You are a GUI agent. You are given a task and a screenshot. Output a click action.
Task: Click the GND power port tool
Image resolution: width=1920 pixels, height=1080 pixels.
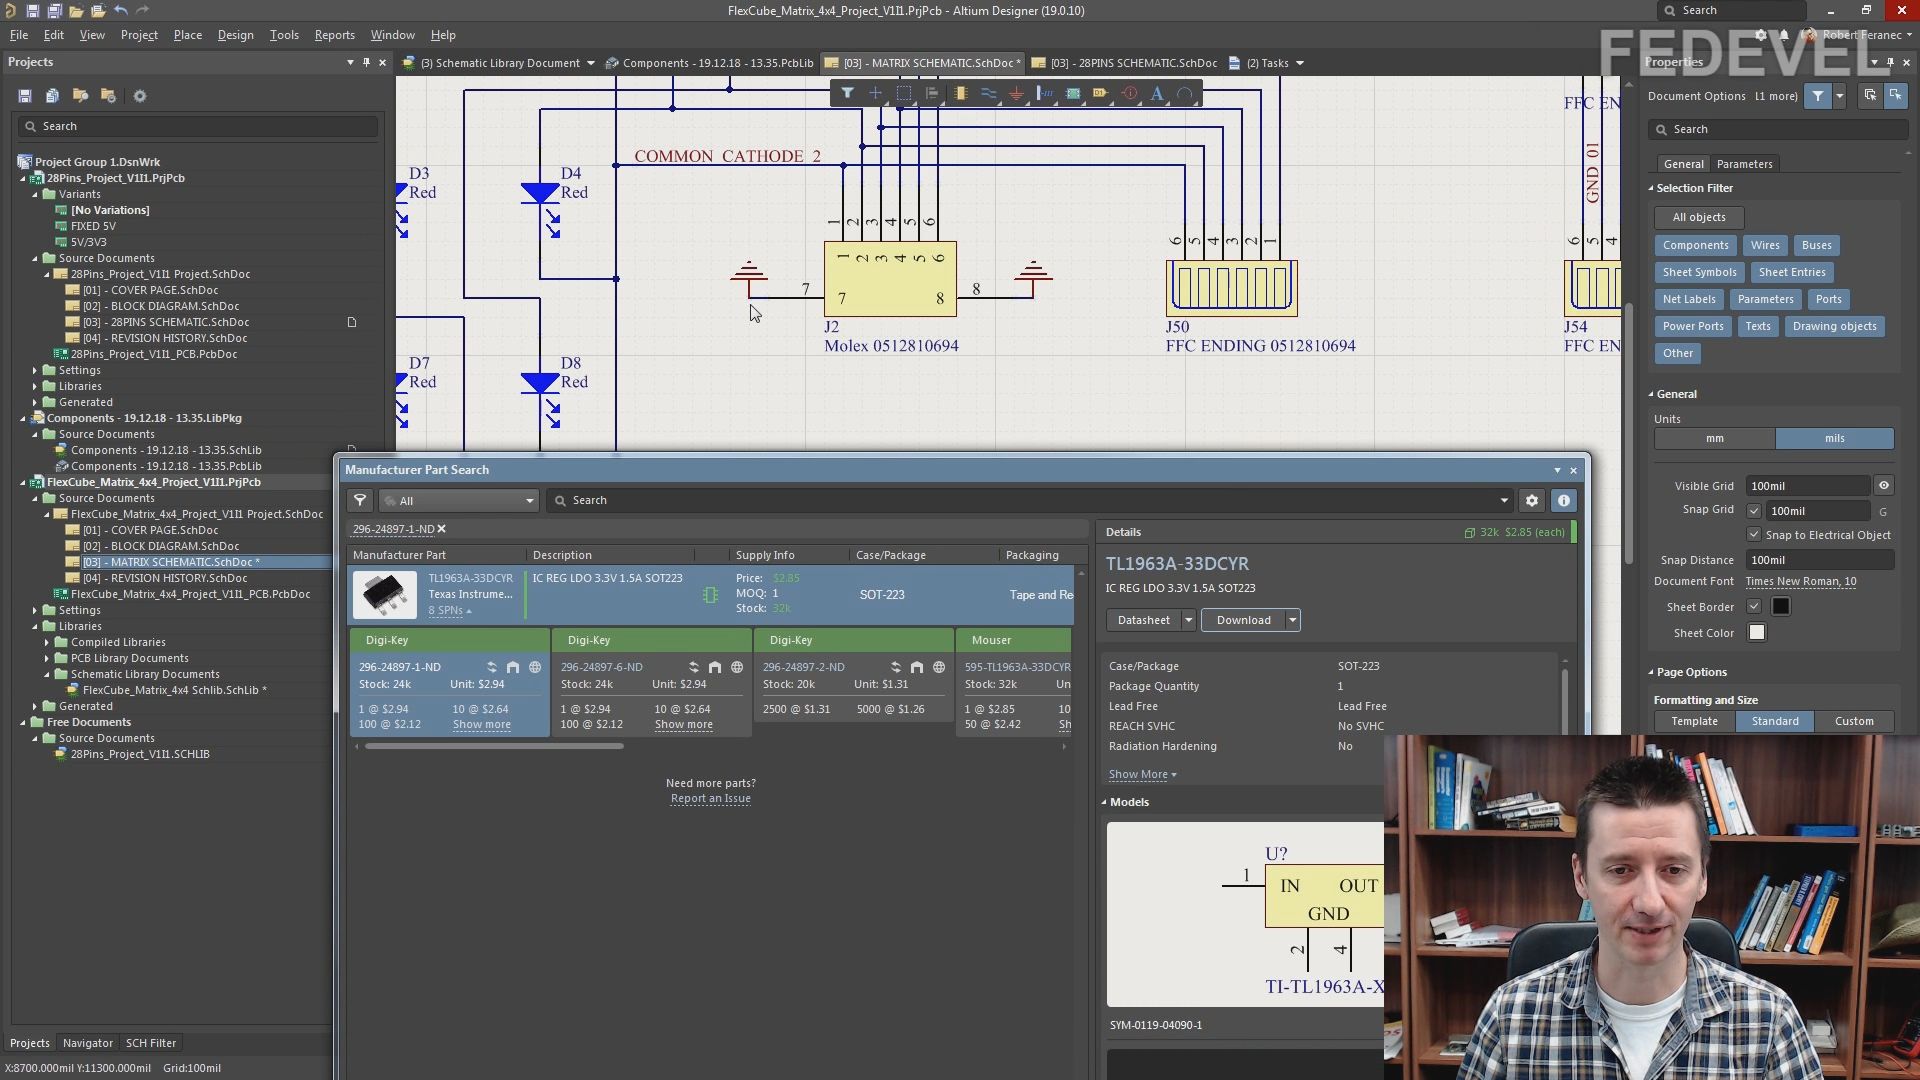click(1016, 93)
